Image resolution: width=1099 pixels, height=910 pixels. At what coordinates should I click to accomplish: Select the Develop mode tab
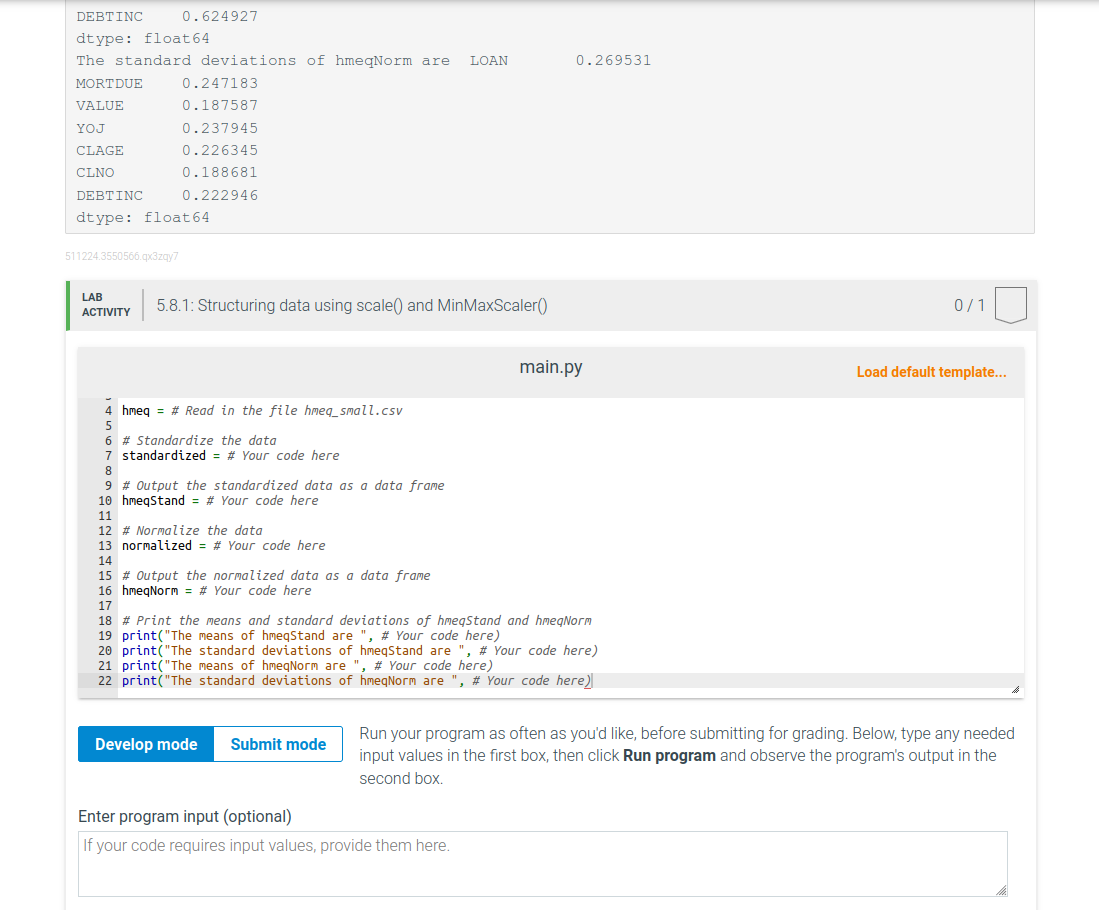pos(145,744)
